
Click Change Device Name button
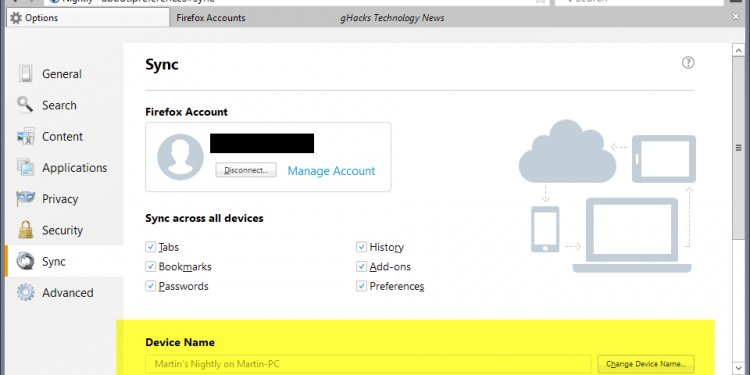pos(646,364)
